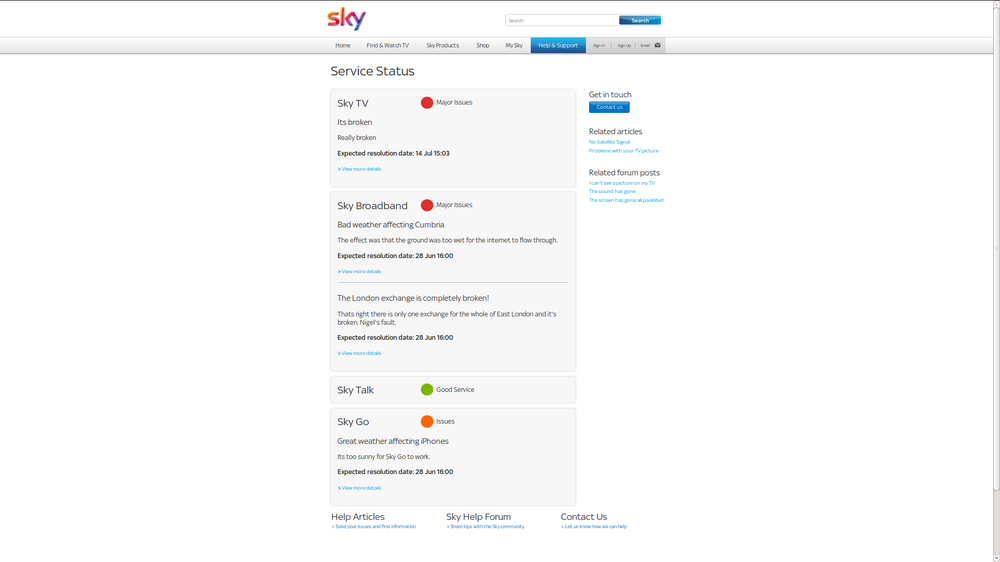The height and width of the screenshot is (562, 1000).
Task: Click the green status circle for Sky Talk
Action: tap(427, 390)
